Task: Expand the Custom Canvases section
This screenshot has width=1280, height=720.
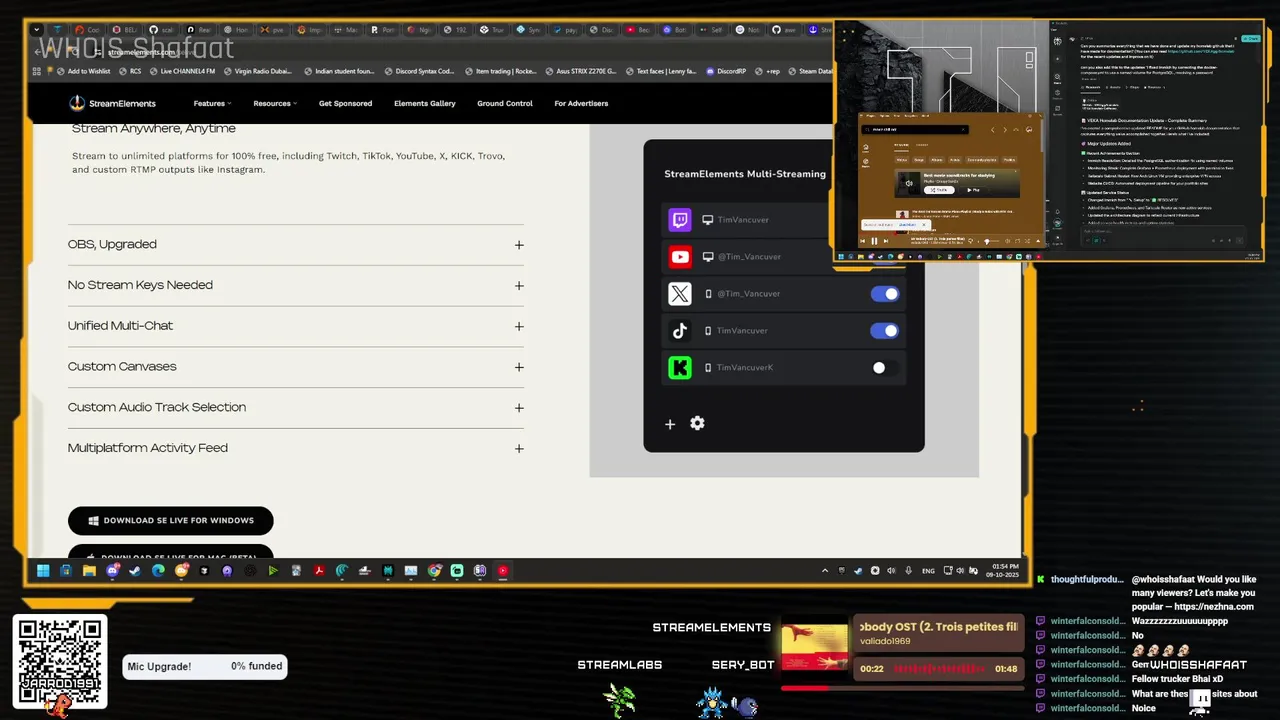Action: (295, 367)
